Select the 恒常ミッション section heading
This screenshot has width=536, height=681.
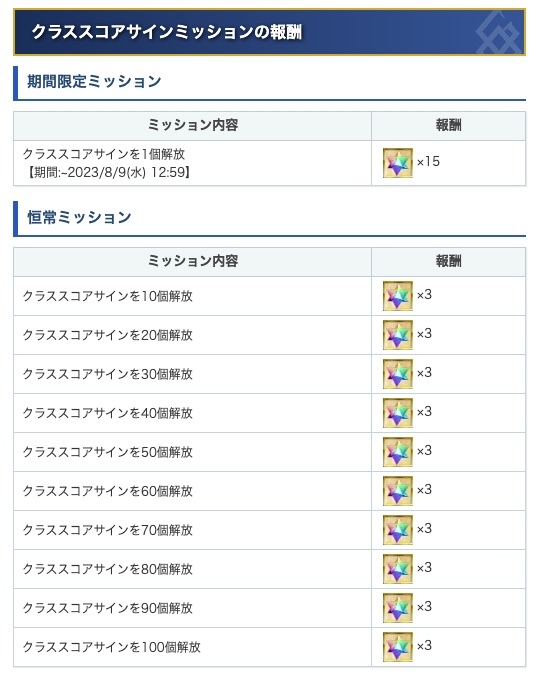(79, 217)
